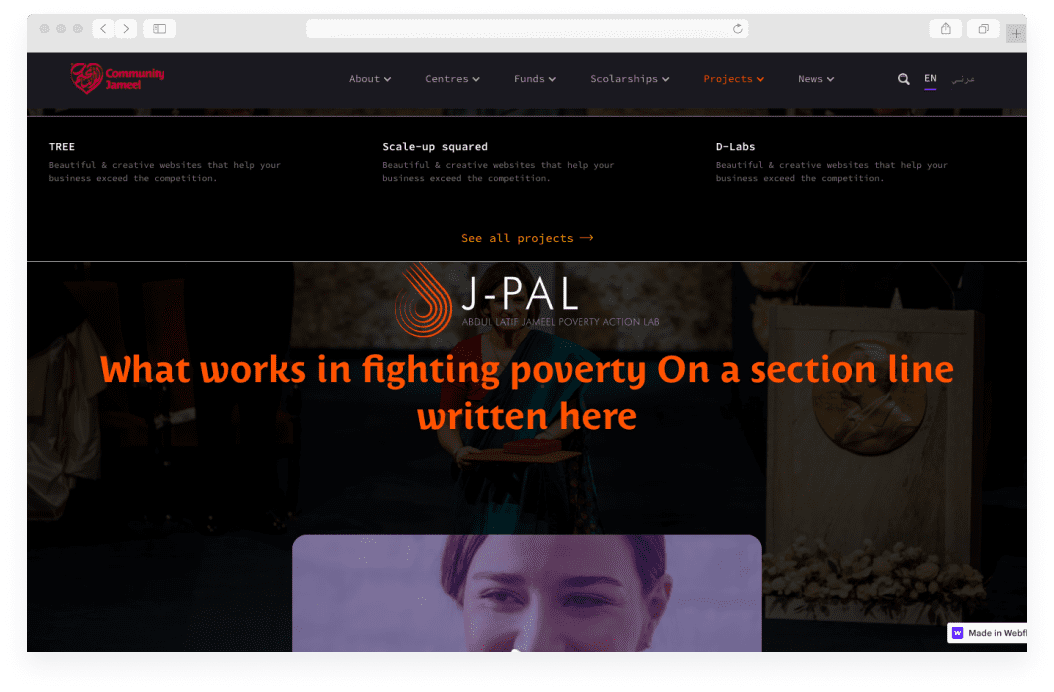Image resolution: width=1054 pixels, height=692 pixels.
Task: Click the What works in fighting poverty heading
Action: [x=527, y=393]
